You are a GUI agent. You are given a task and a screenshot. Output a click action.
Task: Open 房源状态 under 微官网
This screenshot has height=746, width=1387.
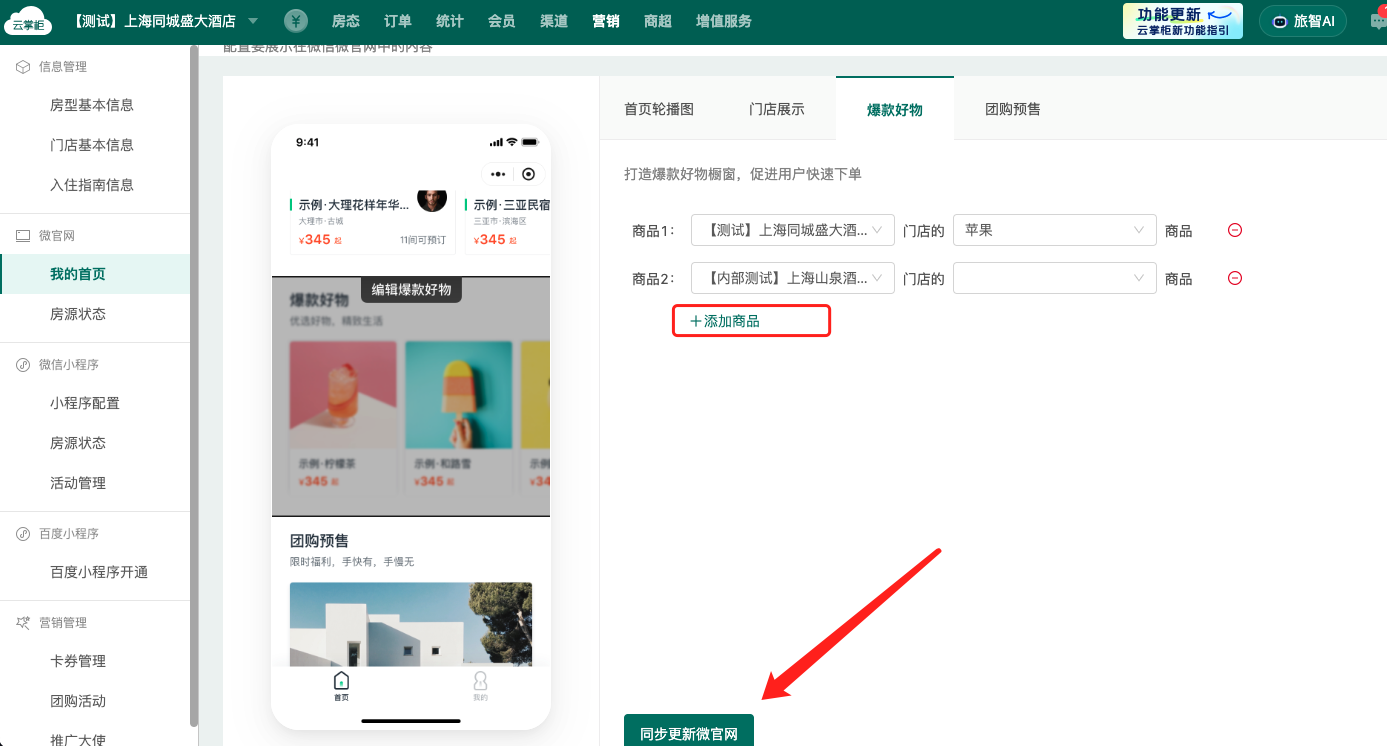(78, 314)
